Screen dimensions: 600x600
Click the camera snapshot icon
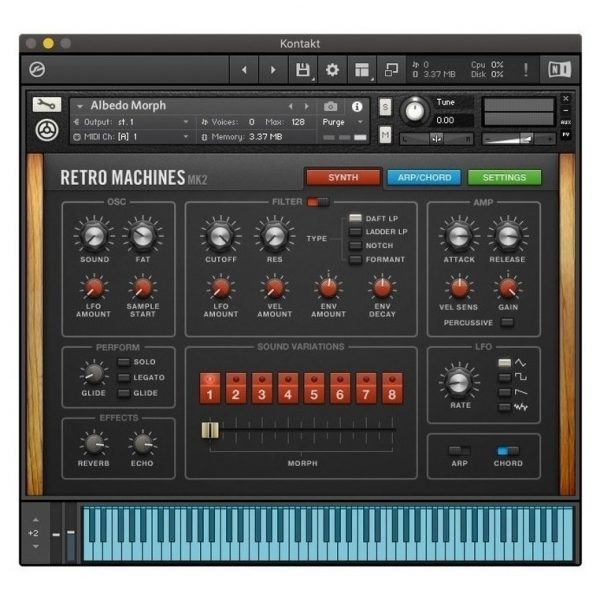pos(331,106)
